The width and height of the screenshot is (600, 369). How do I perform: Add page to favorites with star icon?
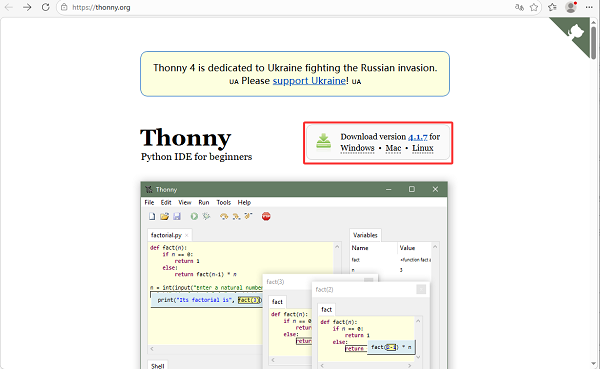[x=534, y=7]
